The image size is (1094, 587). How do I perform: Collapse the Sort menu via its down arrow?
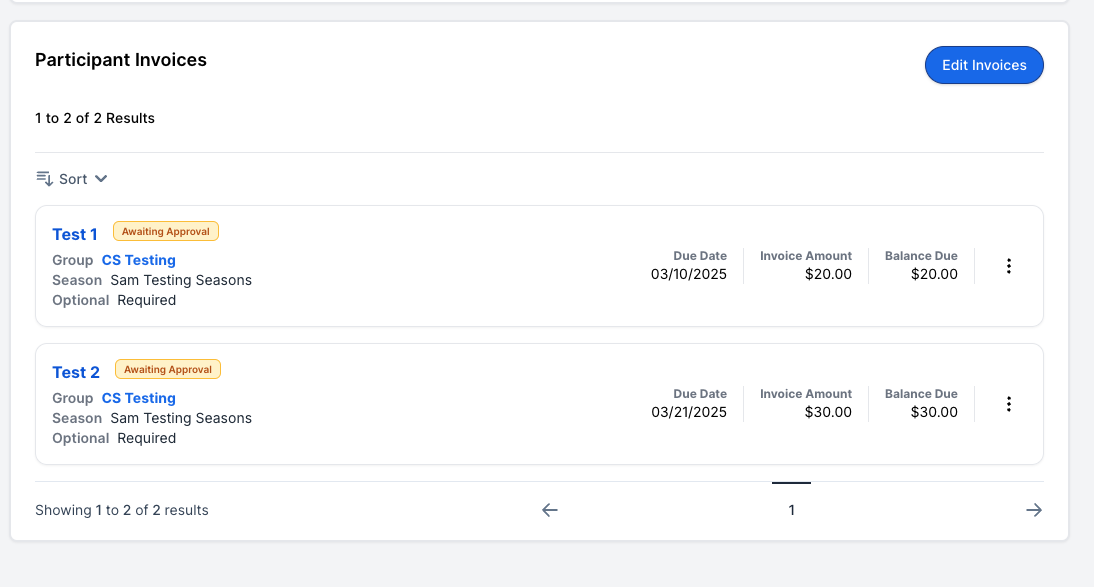click(99, 178)
